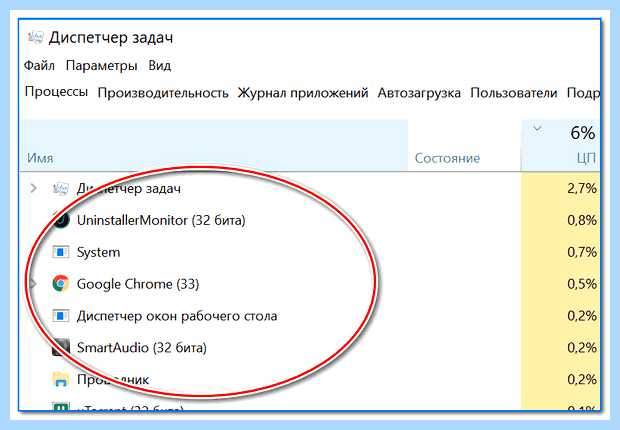Switch to the Автозагрузка tab
Image resolution: width=620 pixels, height=430 pixels.
coord(419,93)
